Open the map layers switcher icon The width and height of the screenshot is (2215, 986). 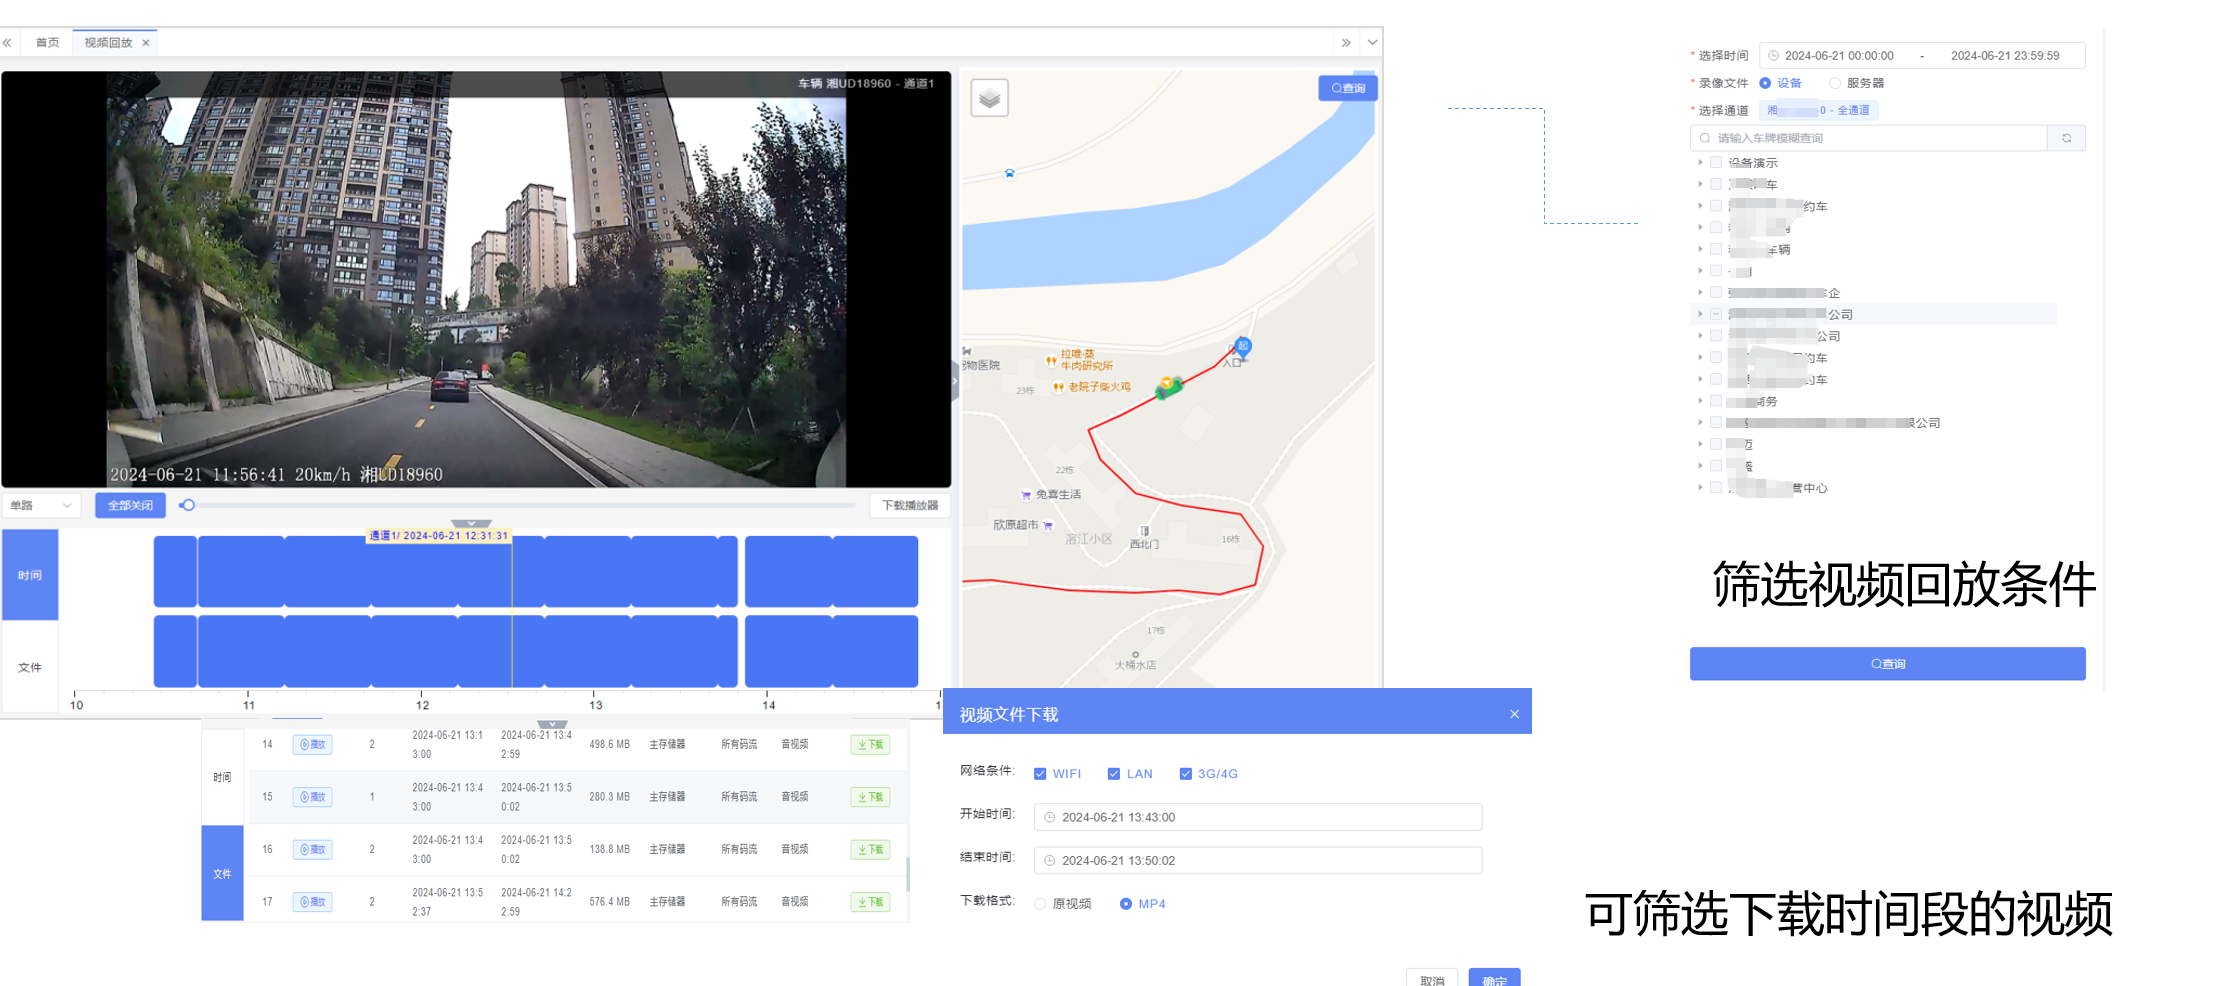click(x=989, y=98)
